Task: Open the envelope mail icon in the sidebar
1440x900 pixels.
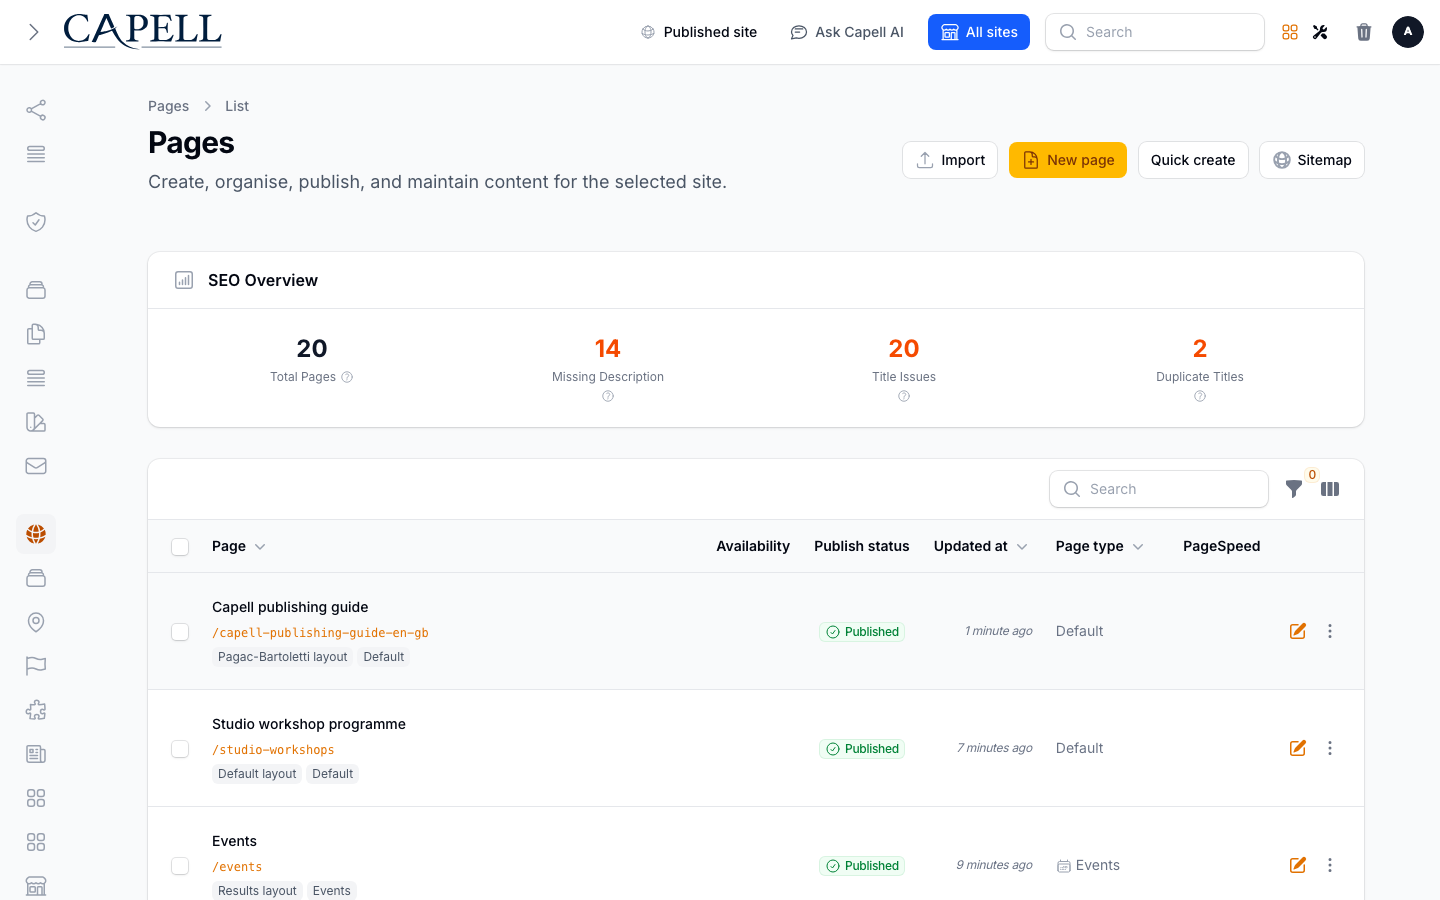Action: tap(36, 466)
